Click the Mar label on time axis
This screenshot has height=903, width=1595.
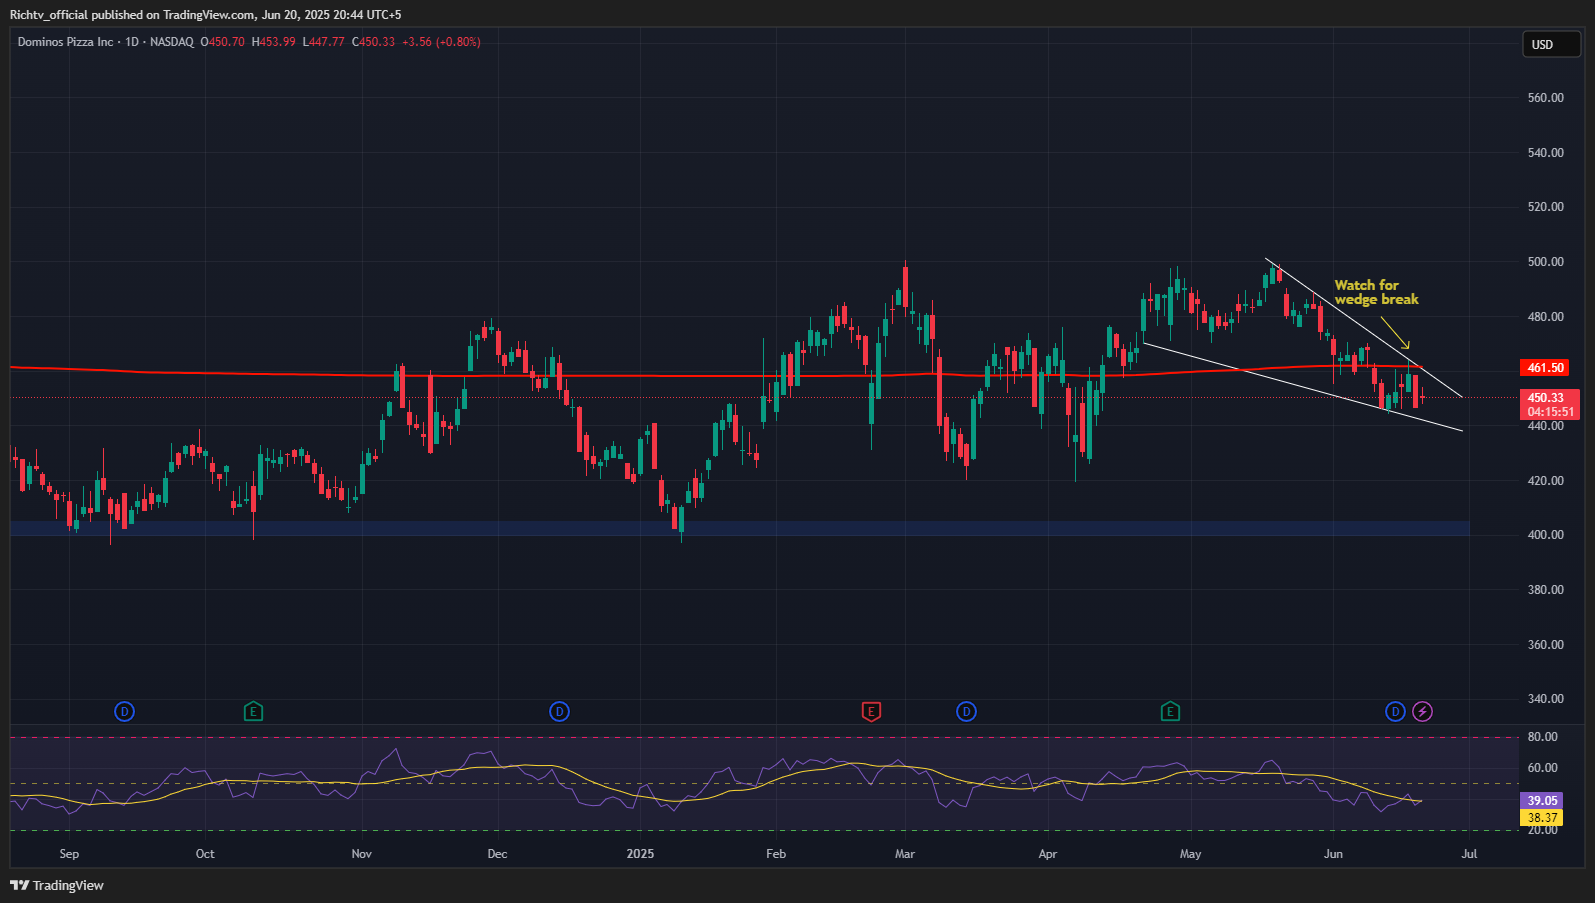coord(905,854)
